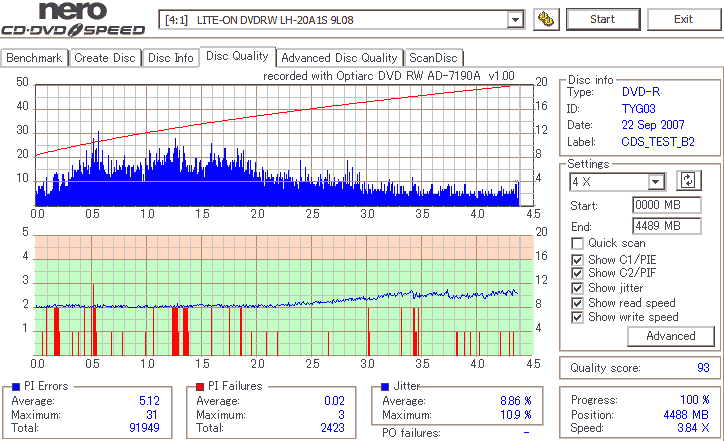Click the Start field showing 0000 MB
Viewport: 724px width, 441px height.
pyautogui.click(x=667, y=205)
